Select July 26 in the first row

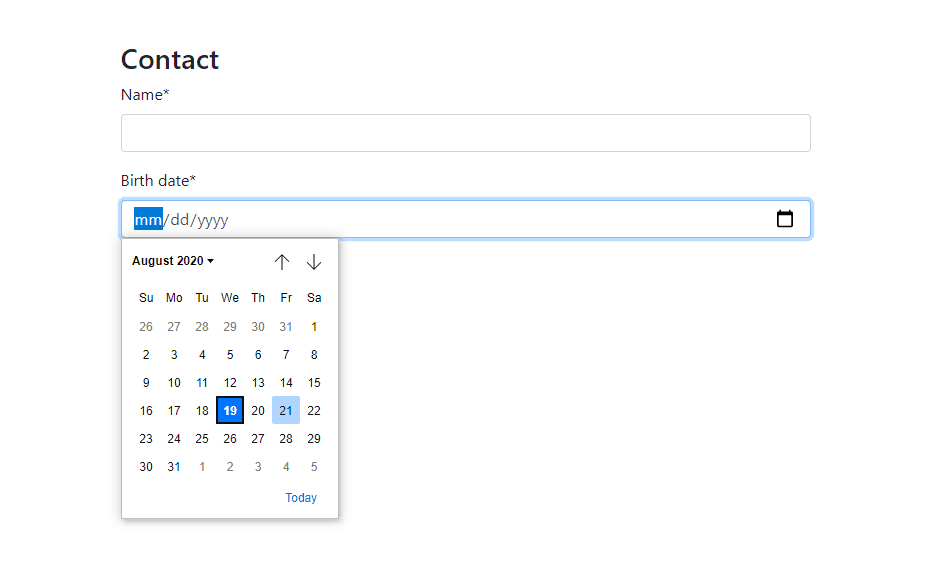(x=146, y=327)
